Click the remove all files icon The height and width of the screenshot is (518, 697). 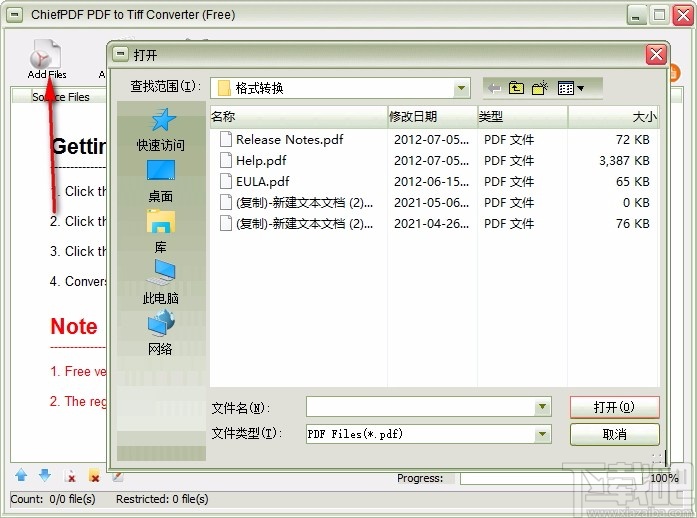(x=94, y=475)
